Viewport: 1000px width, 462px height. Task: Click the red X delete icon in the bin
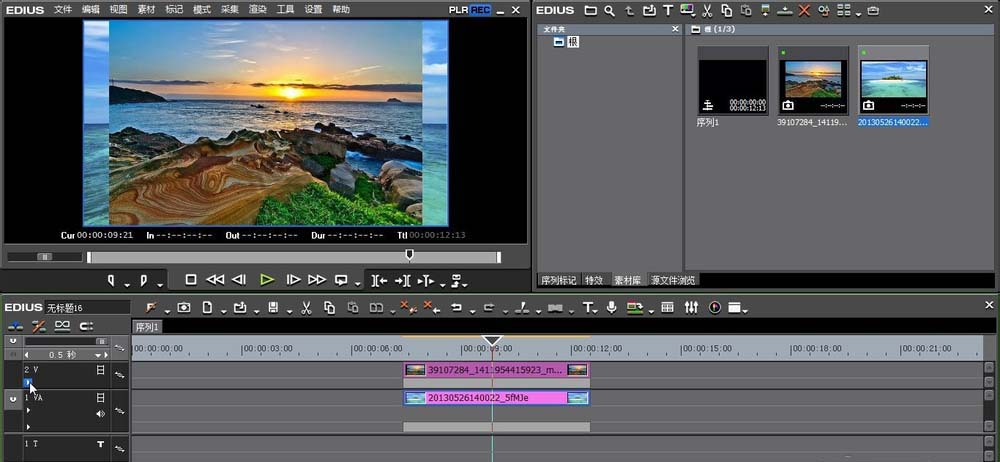pyautogui.click(x=804, y=10)
